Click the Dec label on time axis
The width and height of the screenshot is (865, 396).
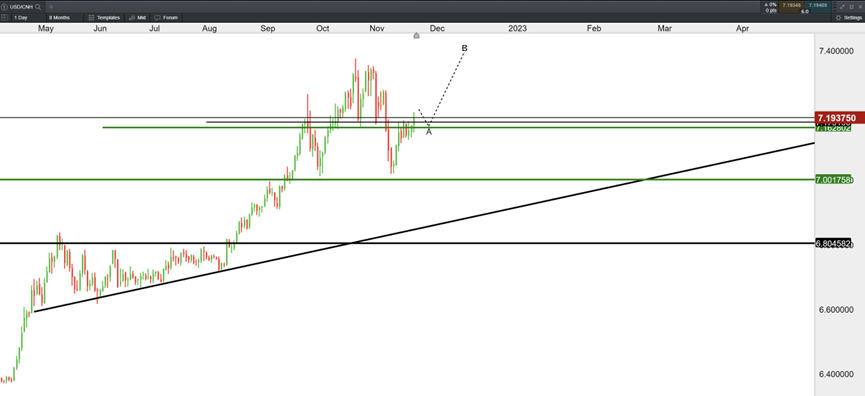pyautogui.click(x=438, y=29)
